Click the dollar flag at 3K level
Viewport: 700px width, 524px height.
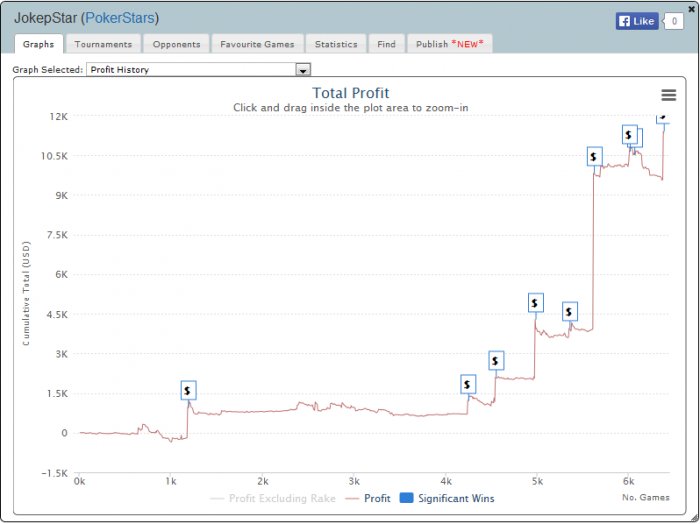point(496,361)
